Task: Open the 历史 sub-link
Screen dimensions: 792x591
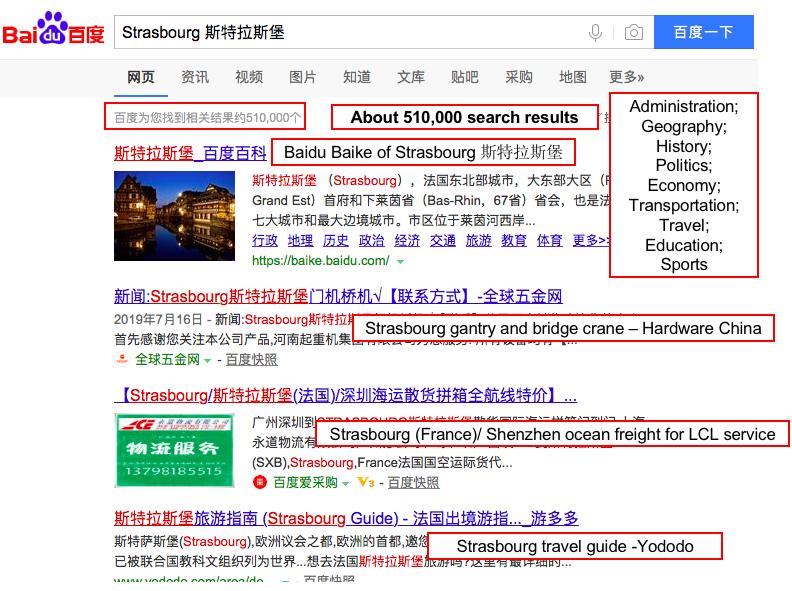Action: (336, 240)
